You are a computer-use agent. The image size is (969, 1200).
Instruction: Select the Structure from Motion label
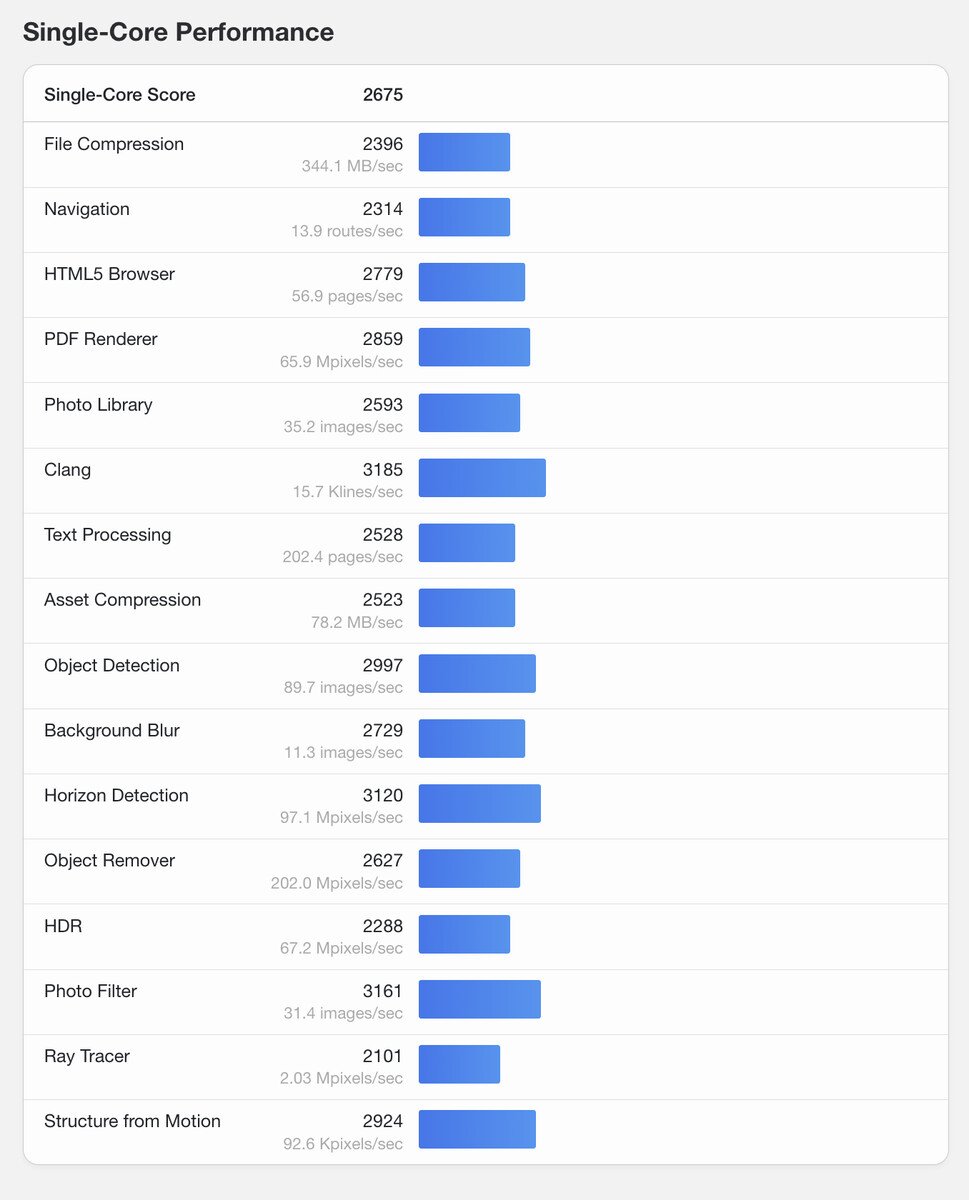[132, 1121]
